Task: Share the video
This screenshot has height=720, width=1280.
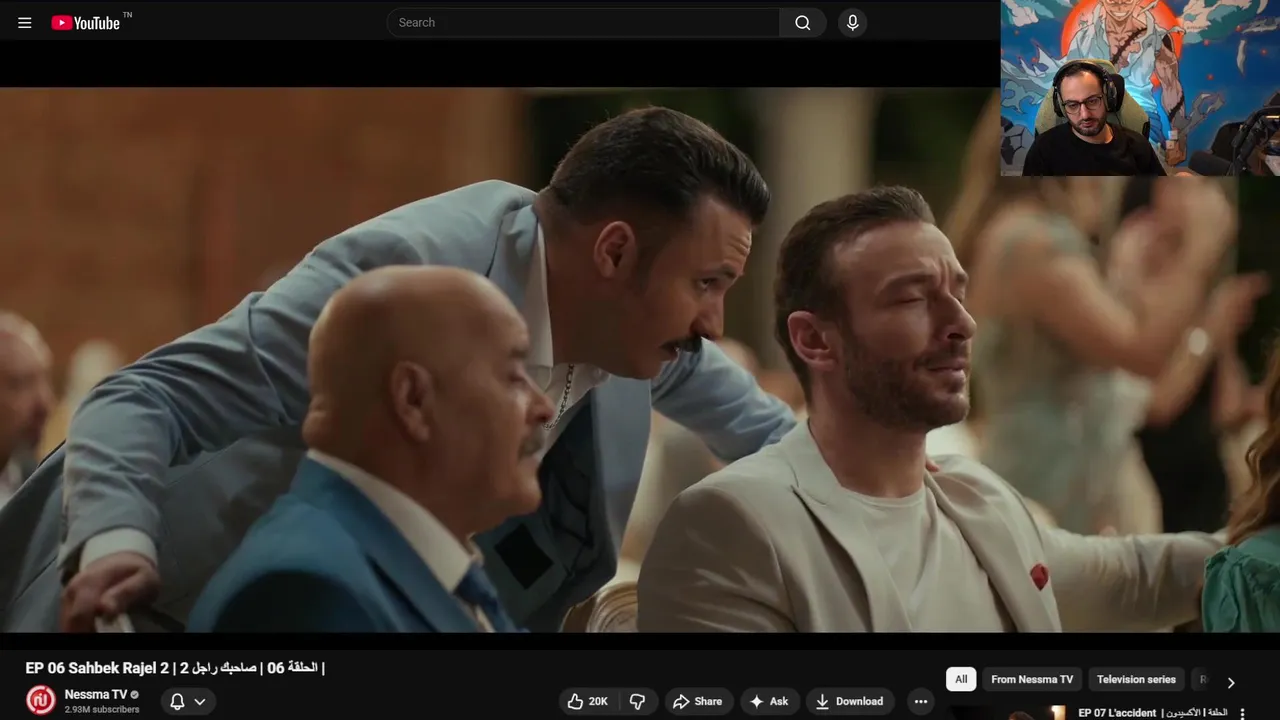Action: pos(698,702)
